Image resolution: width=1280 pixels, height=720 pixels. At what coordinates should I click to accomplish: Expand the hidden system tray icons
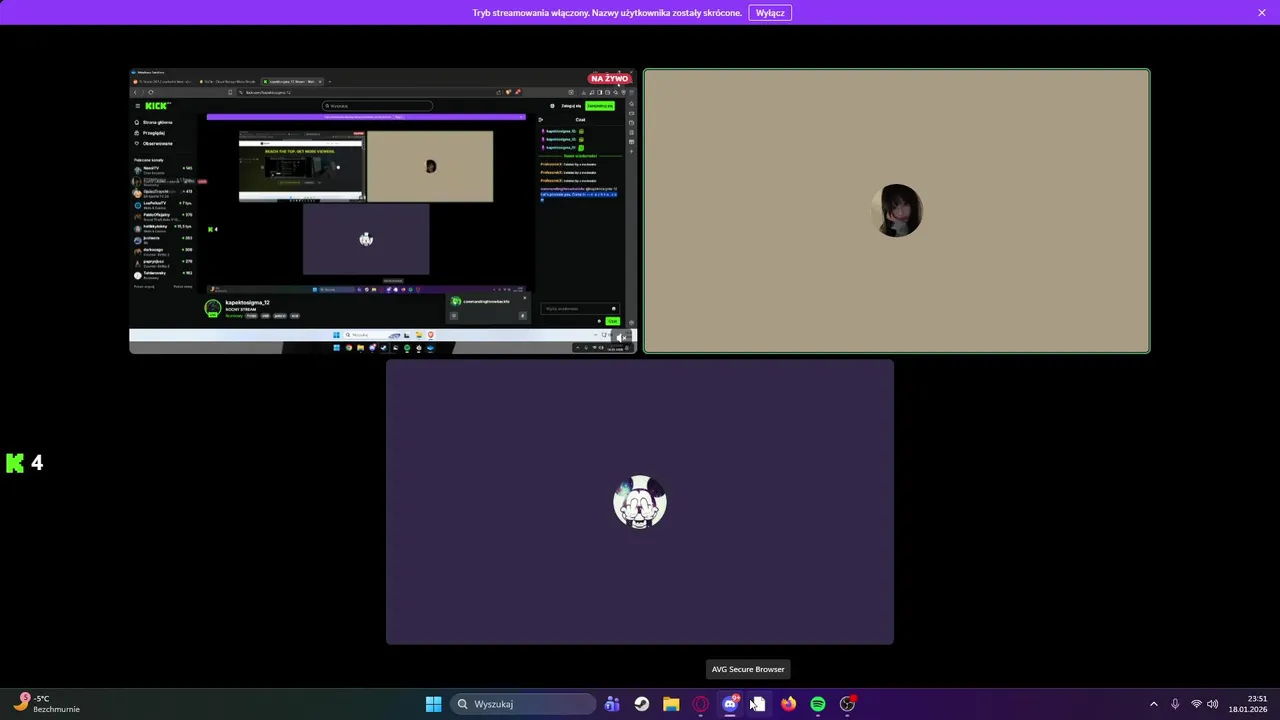(x=1153, y=704)
